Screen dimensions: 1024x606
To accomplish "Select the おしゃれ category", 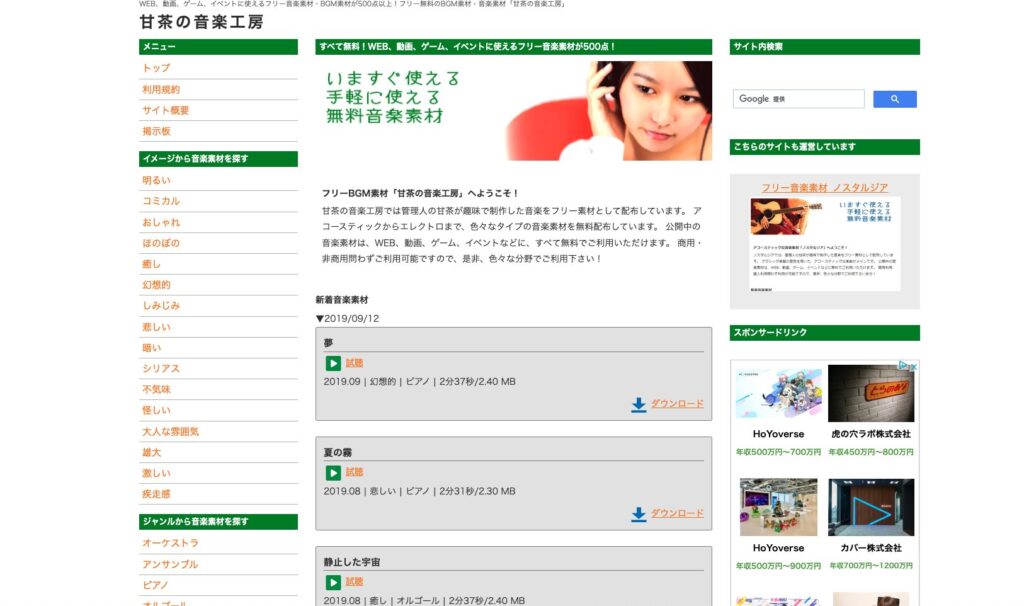I will [x=161, y=222].
